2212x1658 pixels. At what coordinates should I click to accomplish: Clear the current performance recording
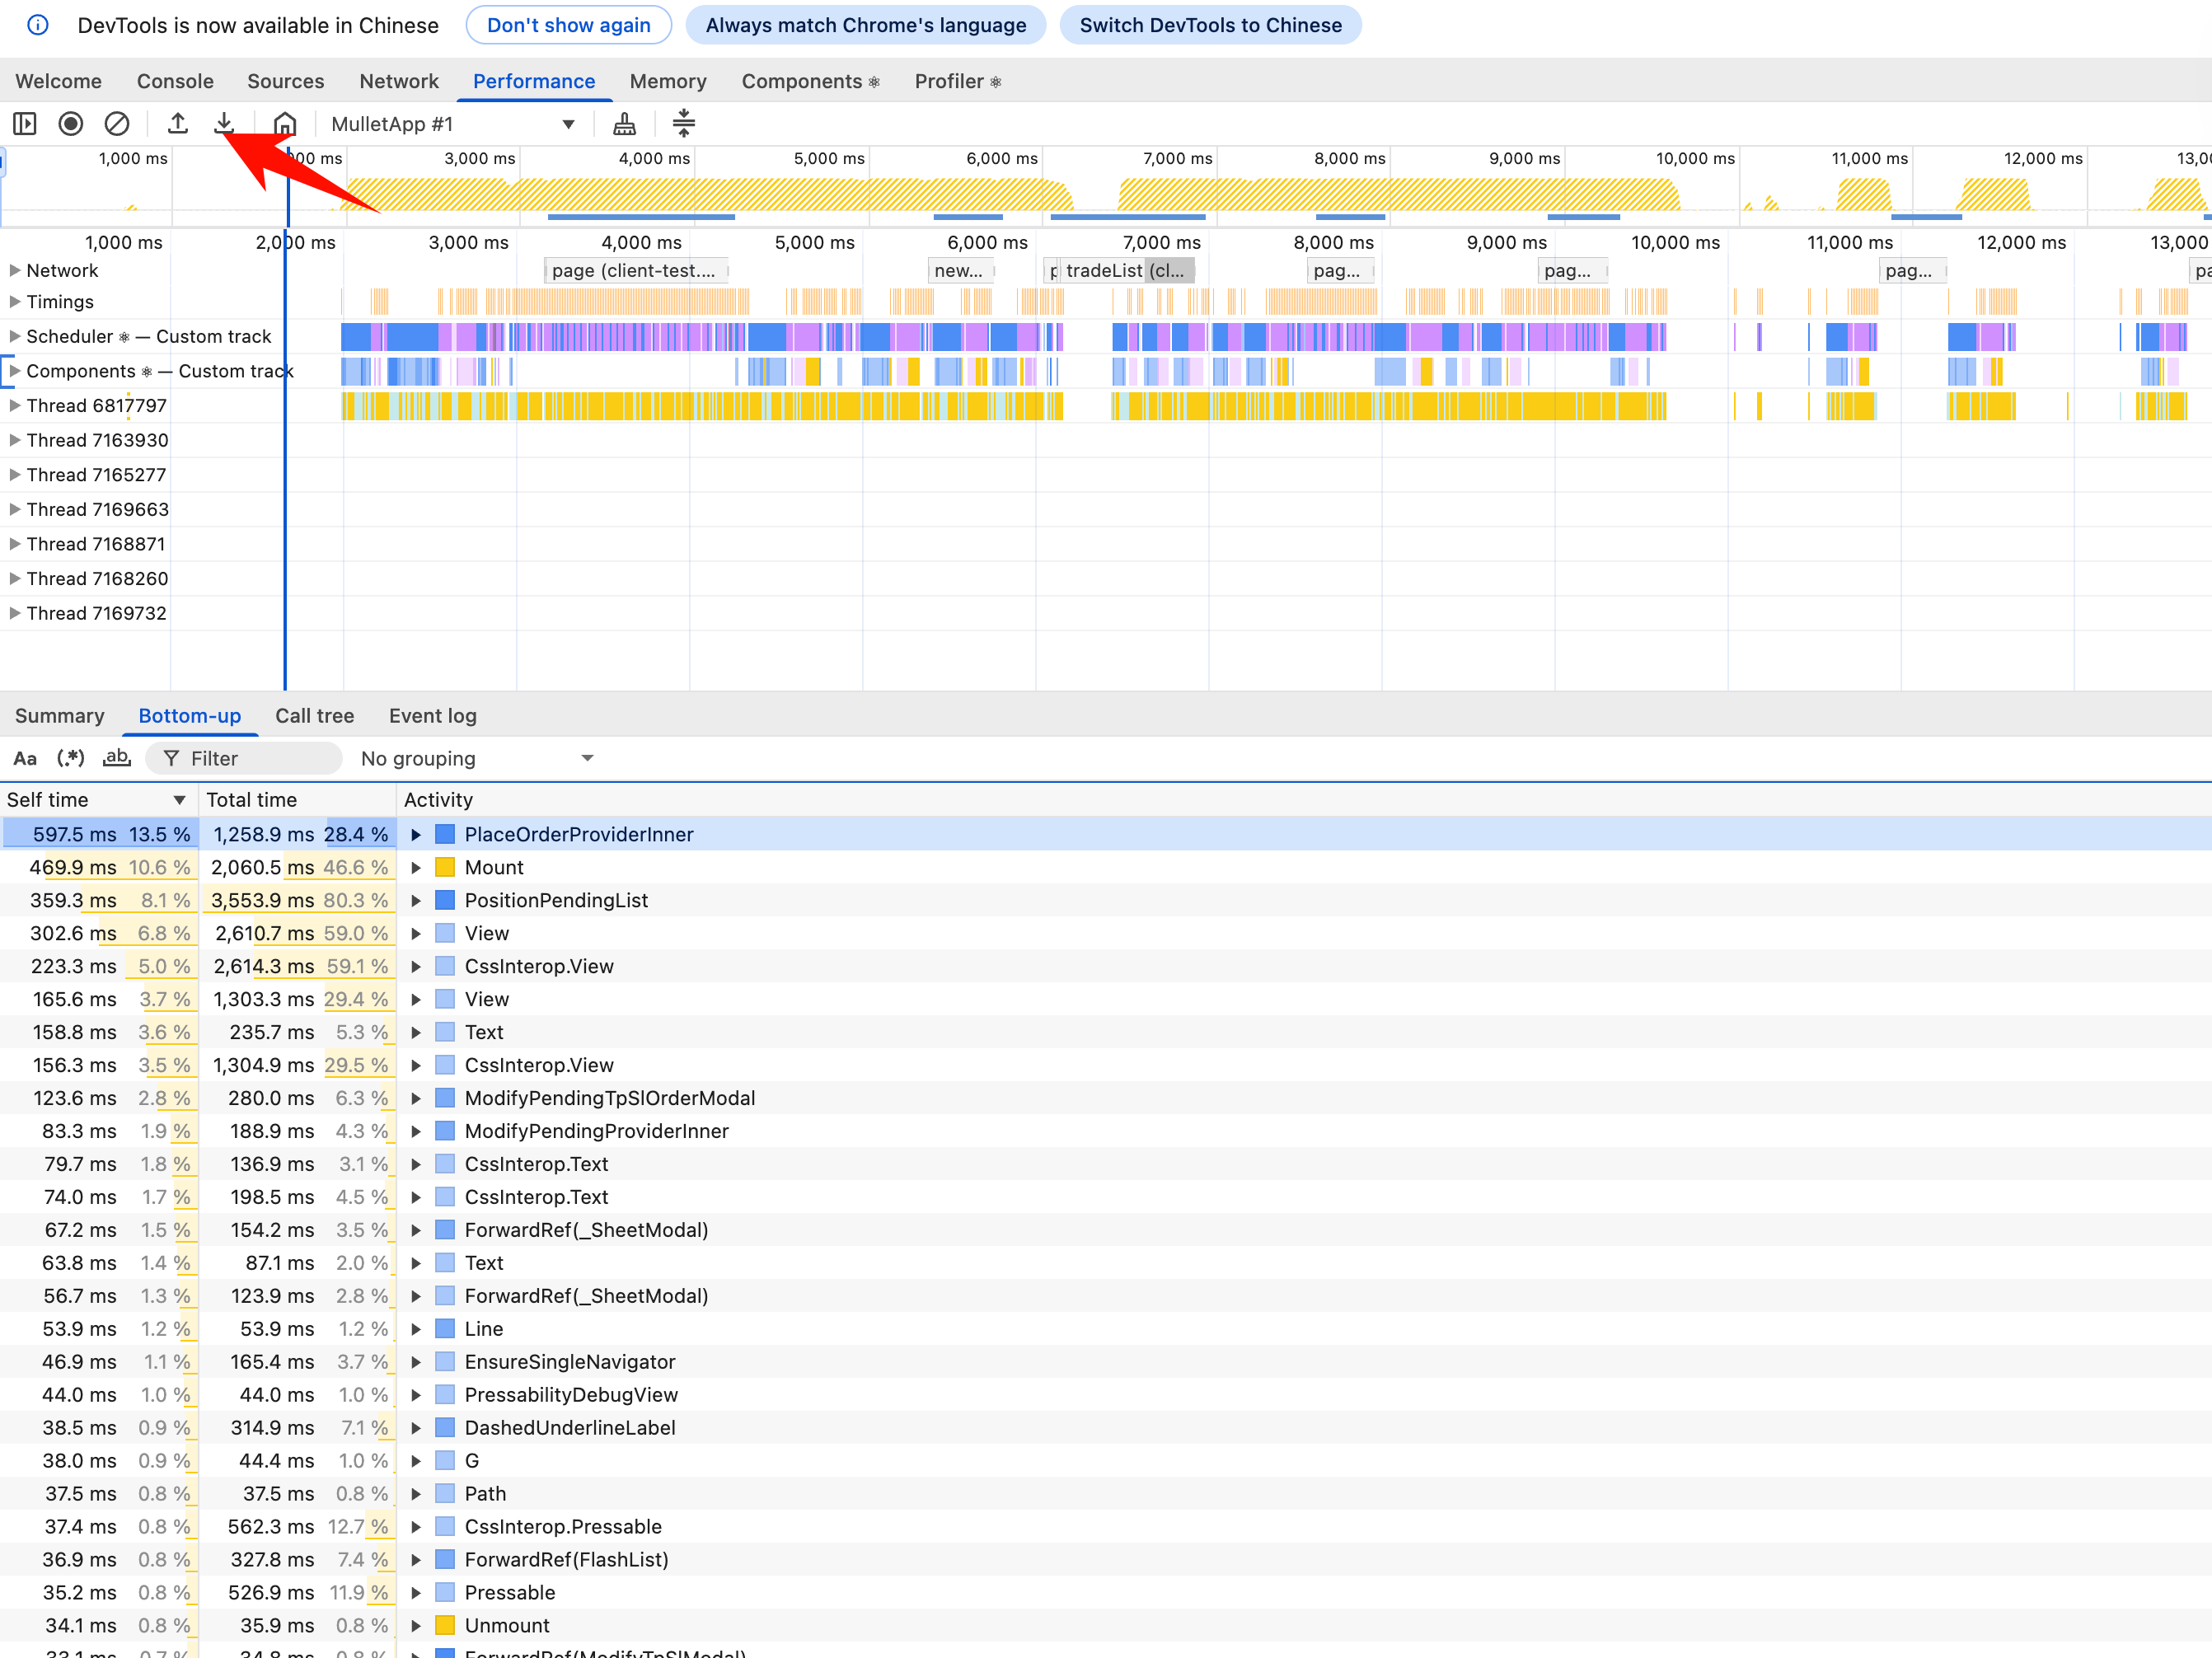pos(117,124)
